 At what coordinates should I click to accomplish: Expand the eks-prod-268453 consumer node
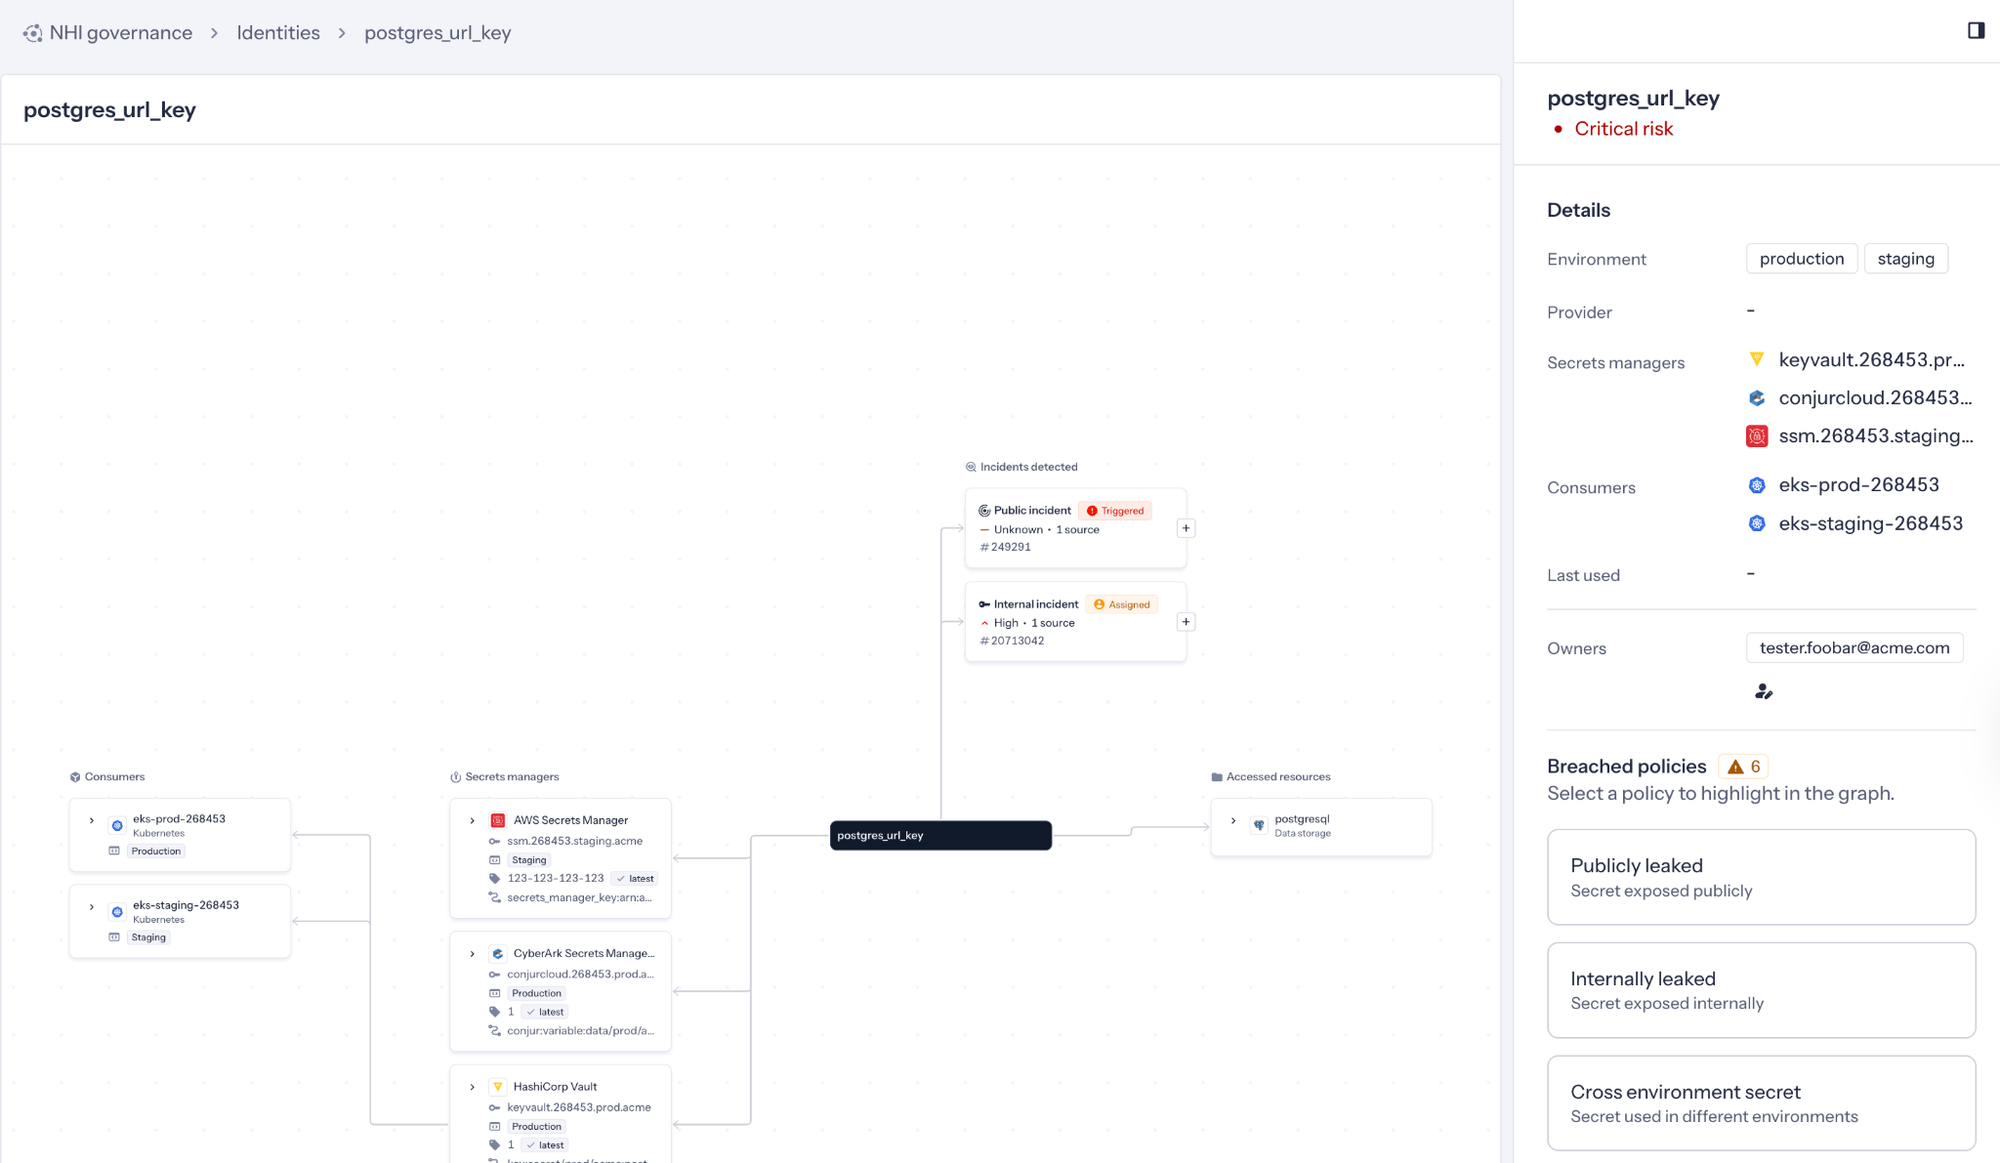[92, 820]
